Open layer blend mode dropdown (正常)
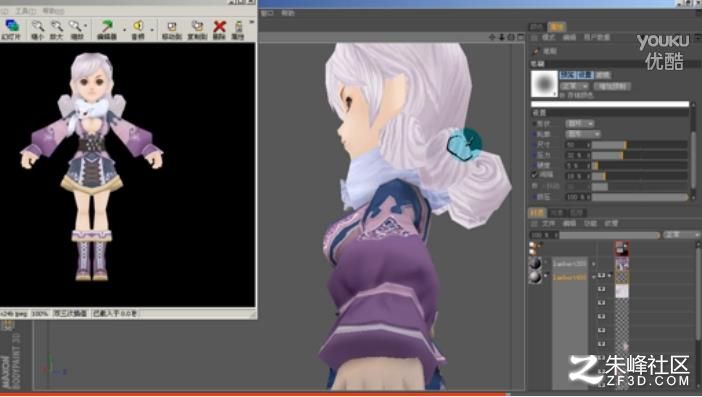702x397 pixels. pos(681,235)
